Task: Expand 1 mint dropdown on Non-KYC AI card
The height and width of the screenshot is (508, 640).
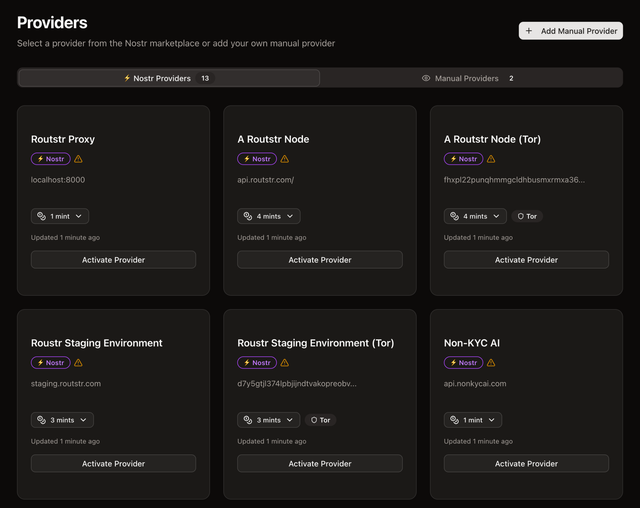Action: tap(473, 420)
